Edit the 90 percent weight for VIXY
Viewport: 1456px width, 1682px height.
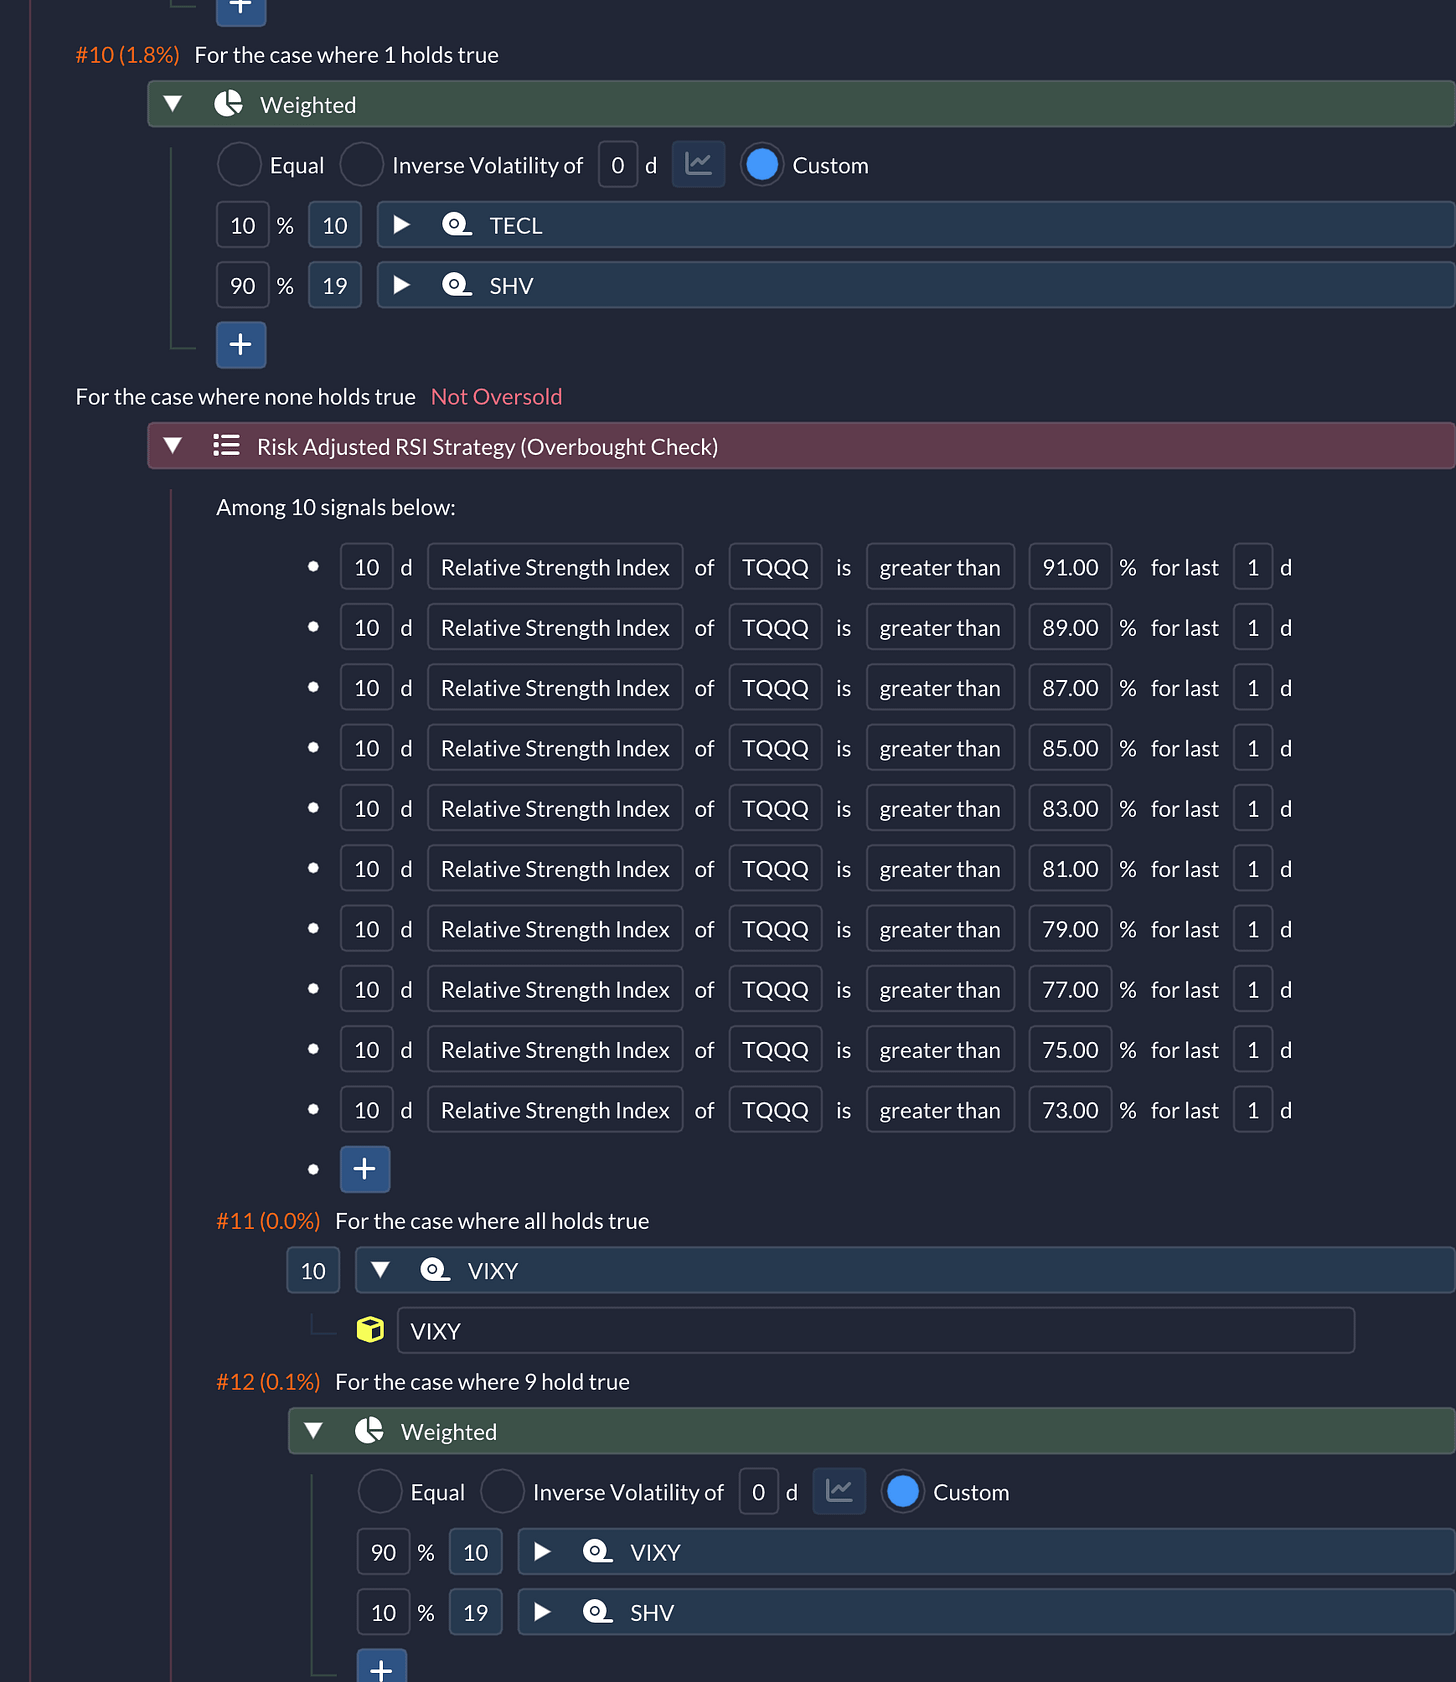coord(384,1552)
